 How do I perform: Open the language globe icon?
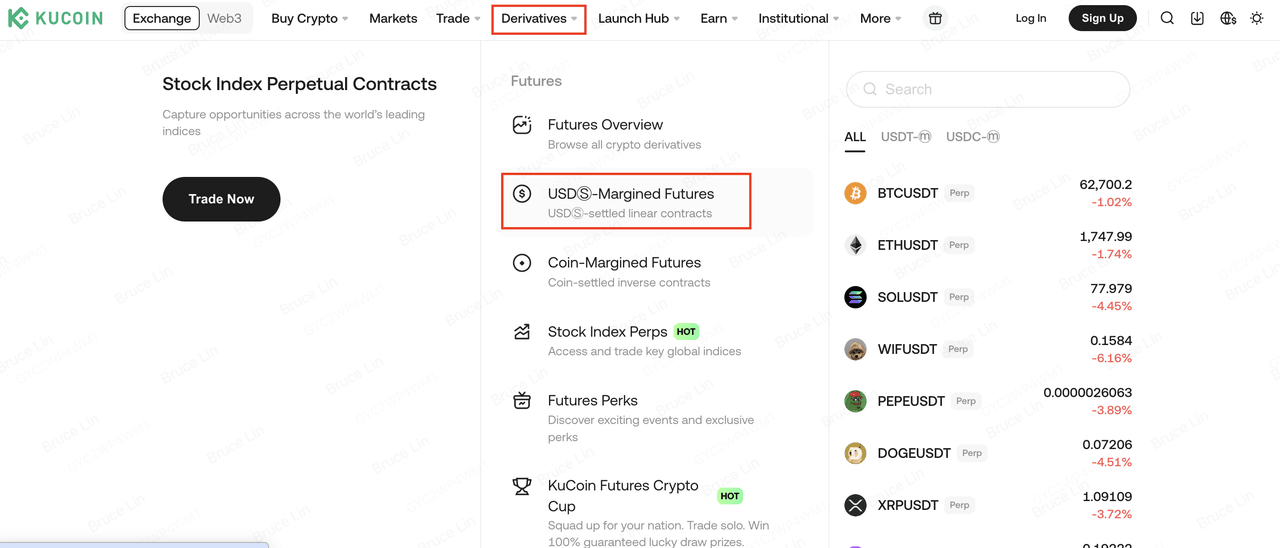click(x=1228, y=18)
